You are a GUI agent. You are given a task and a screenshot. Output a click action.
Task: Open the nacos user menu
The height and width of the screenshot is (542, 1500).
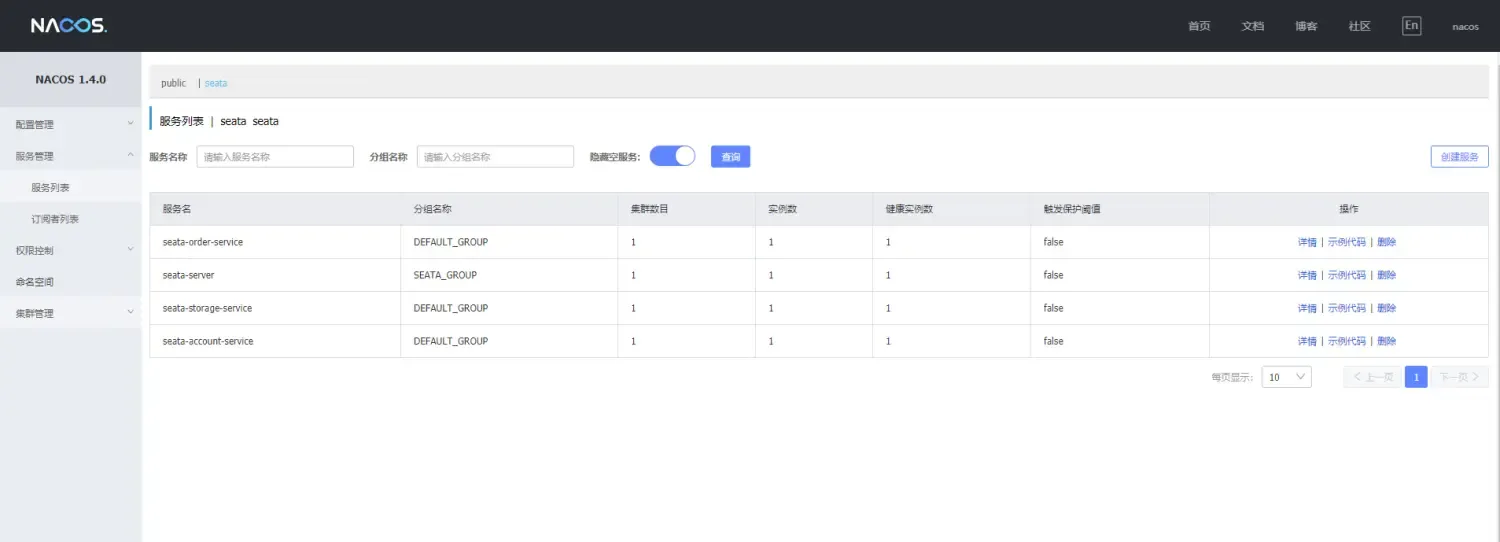point(1465,27)
